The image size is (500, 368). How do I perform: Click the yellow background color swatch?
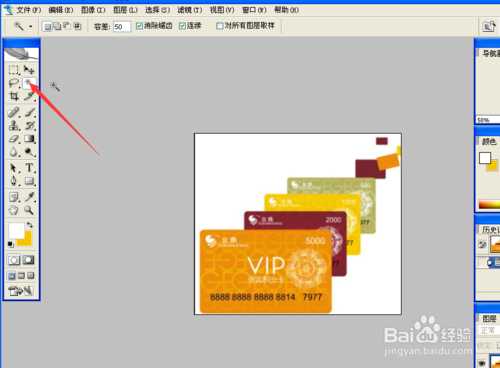coord(26,239)
